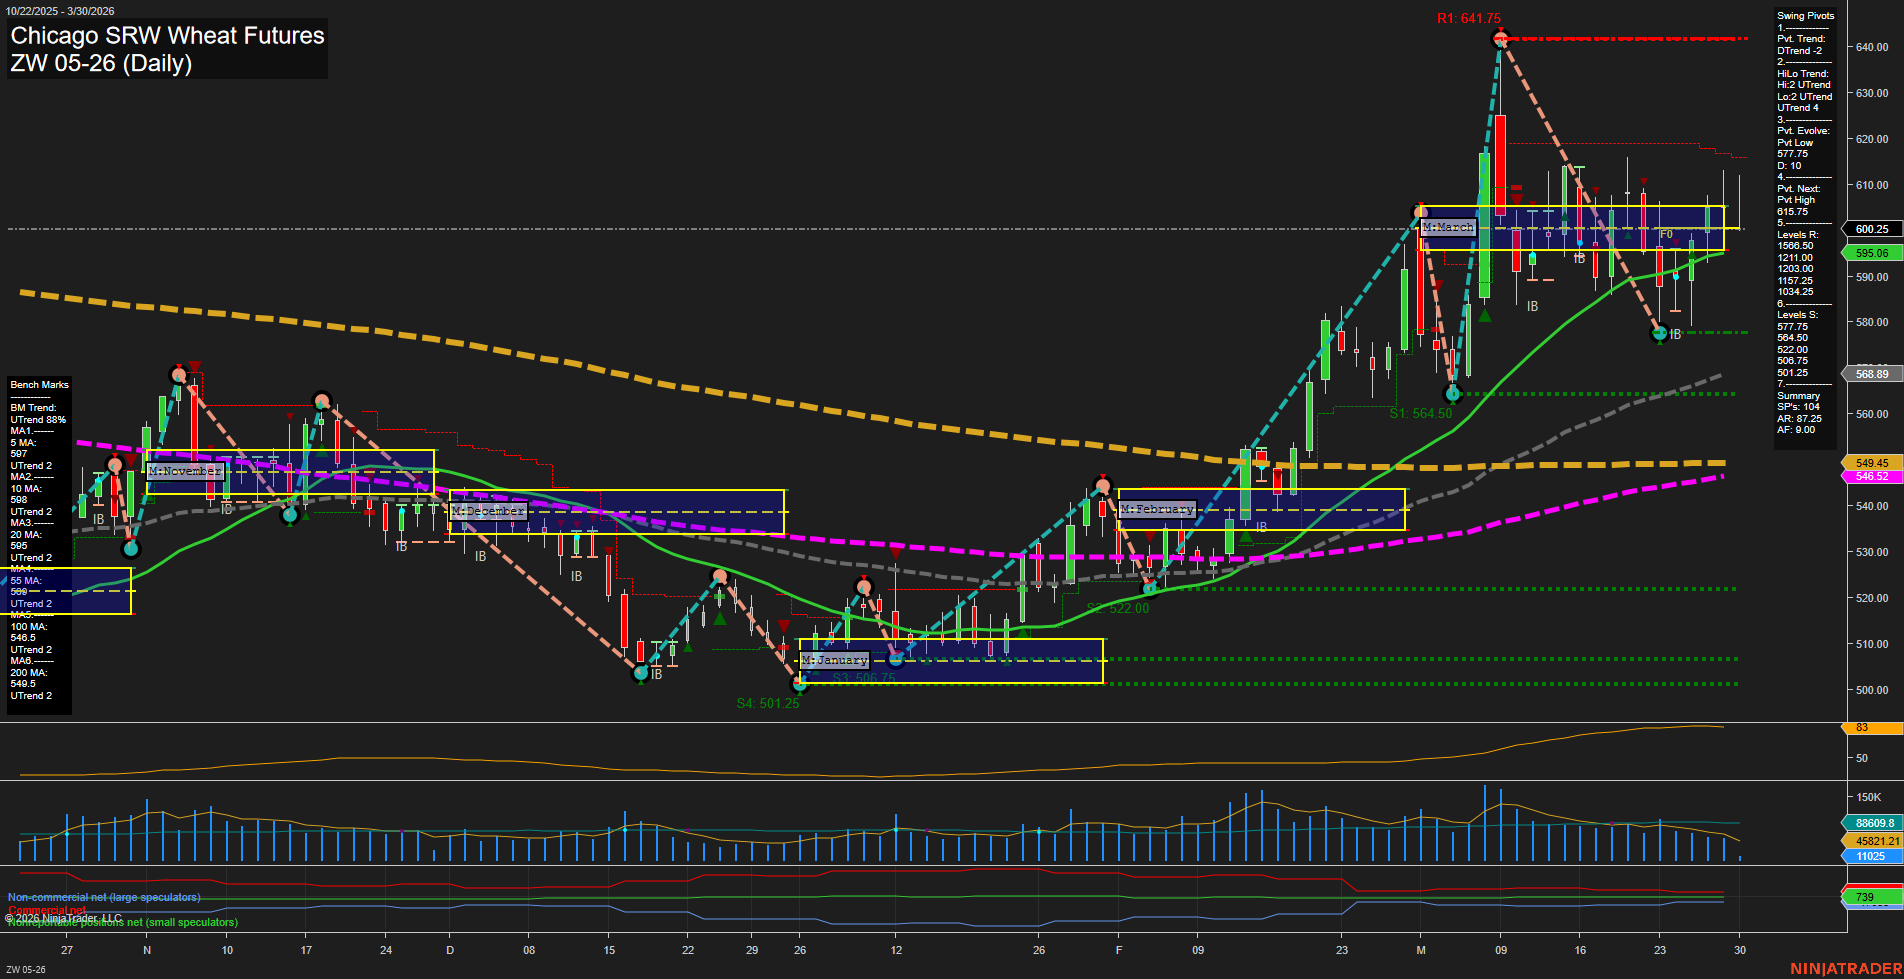Viewport: 1904px width, 979px height.
Task: Click the gray 568.89 price axis marker
Action: (1872, 374)
